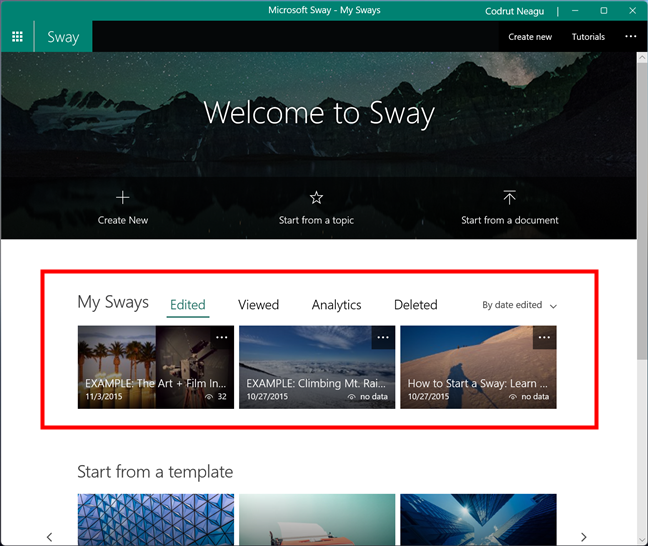Click the Start from a topic label
648x546 pixels.
point(316,220)
